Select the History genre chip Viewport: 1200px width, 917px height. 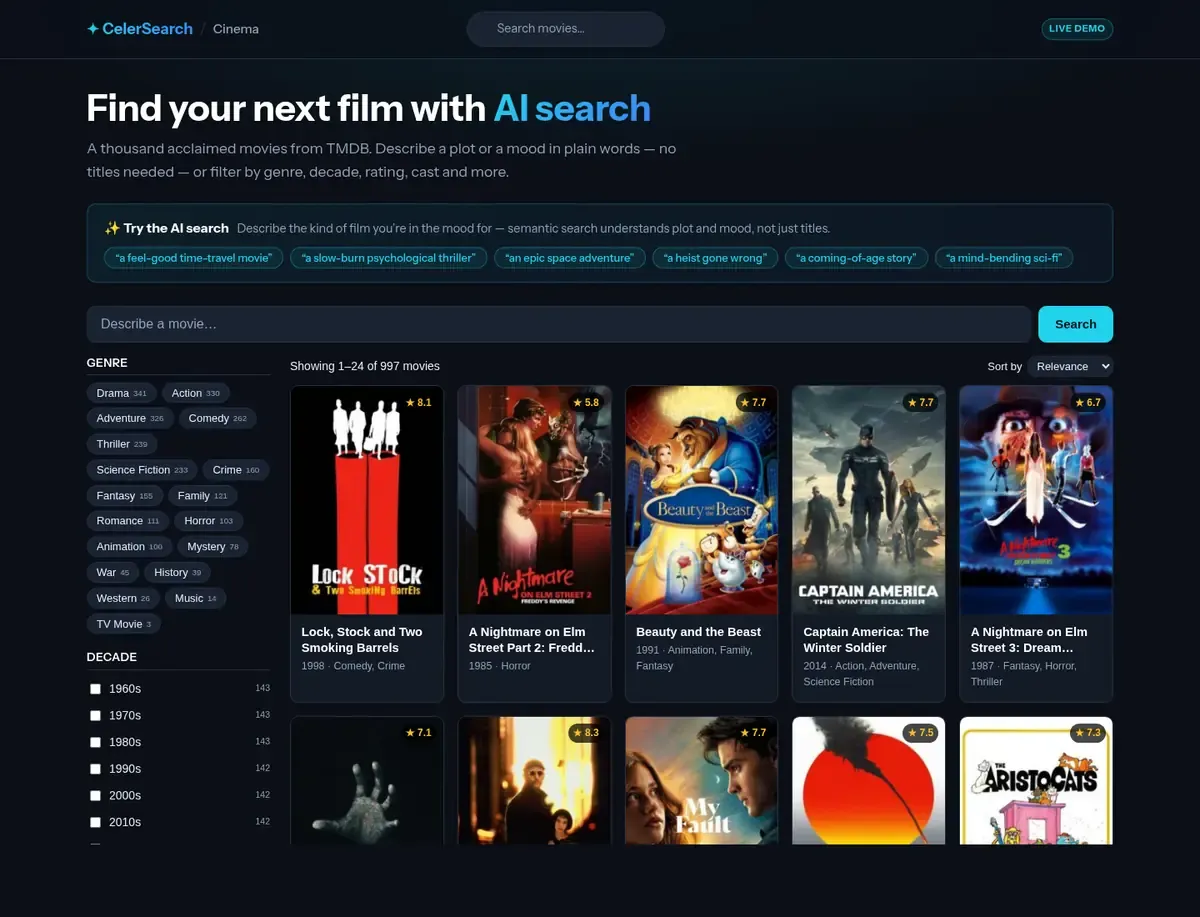click(177, 573)
